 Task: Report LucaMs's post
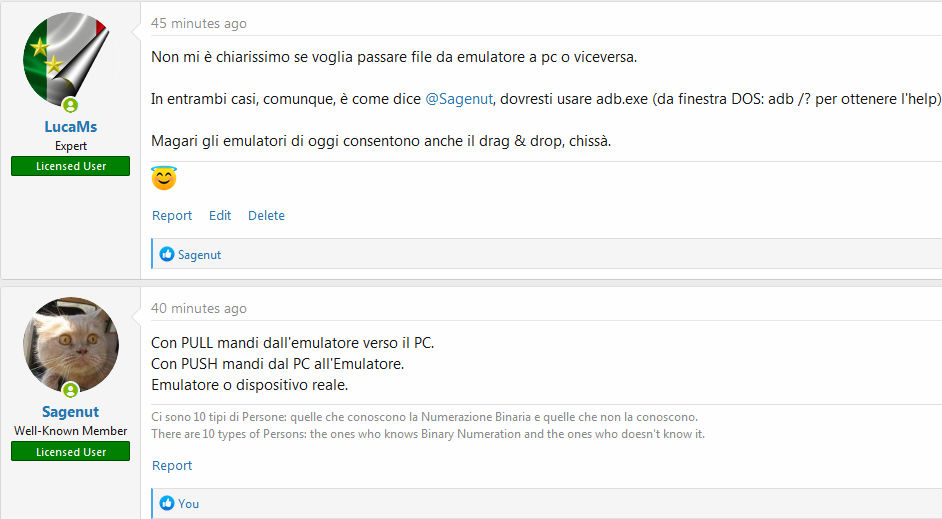172,216
